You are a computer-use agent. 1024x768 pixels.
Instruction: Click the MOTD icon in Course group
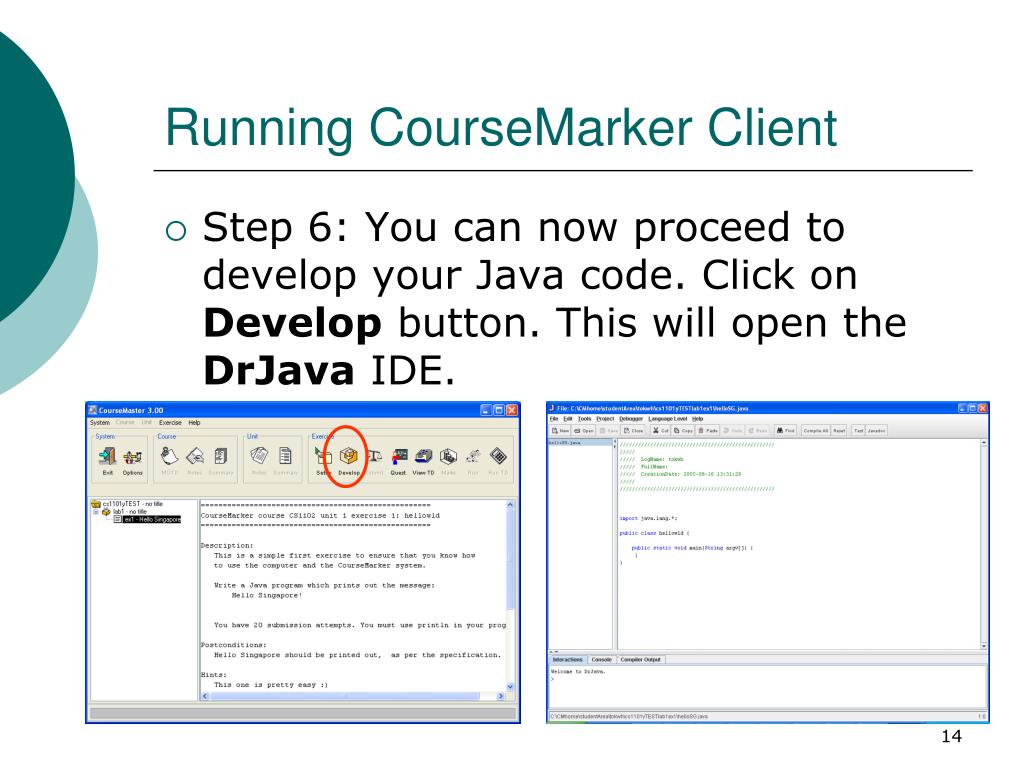click(x=169, y=456)
